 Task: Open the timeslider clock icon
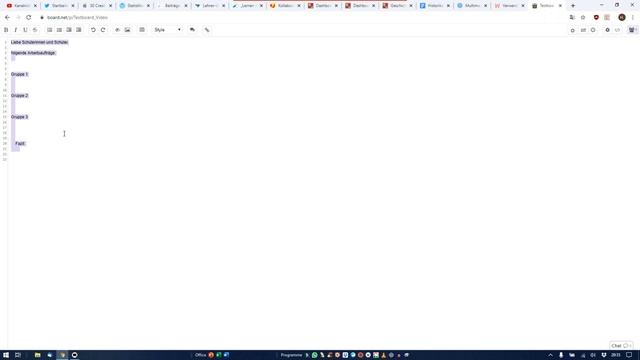pyautogui.click(x=593, y=30)
